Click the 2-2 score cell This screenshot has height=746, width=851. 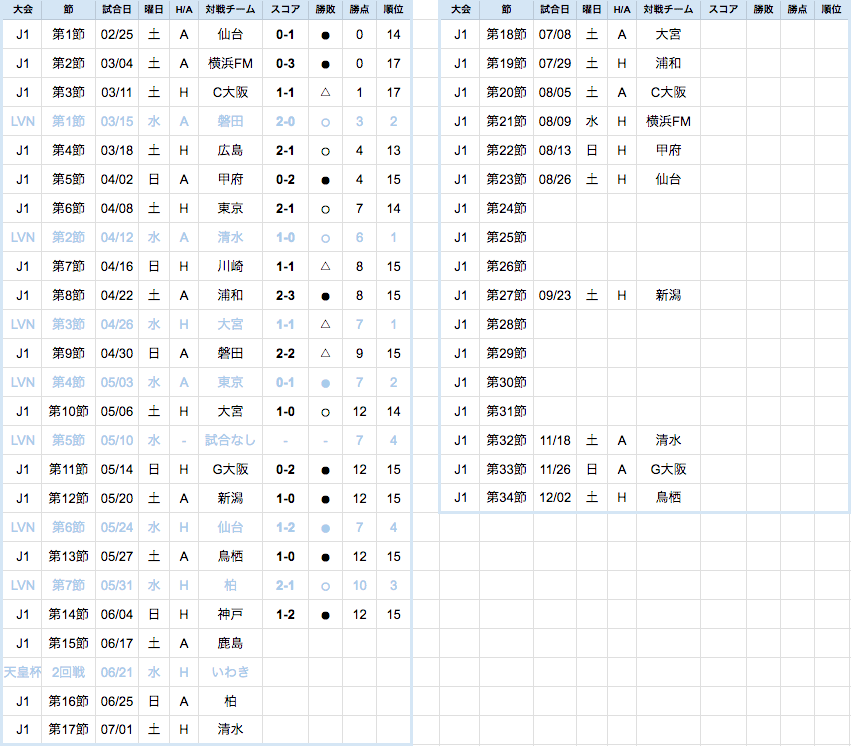click(x=285, y=354)
